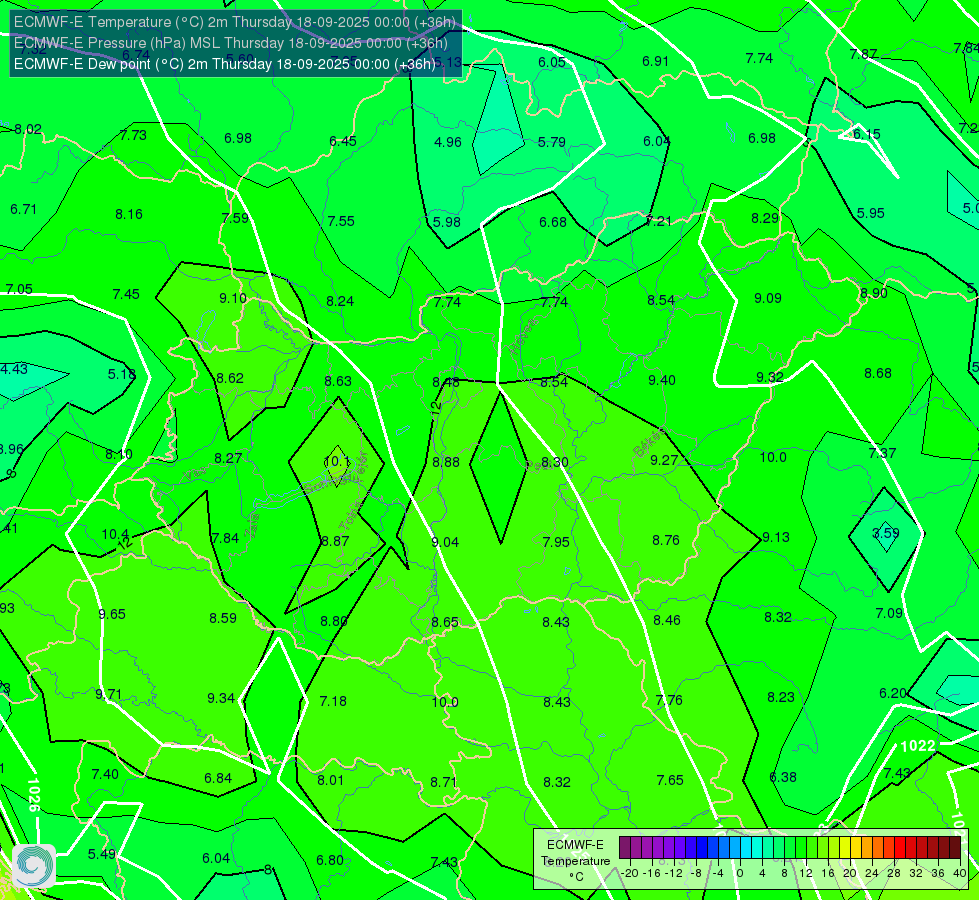
Task: Click the 4.43 temperature value
Action: (14, 369)
